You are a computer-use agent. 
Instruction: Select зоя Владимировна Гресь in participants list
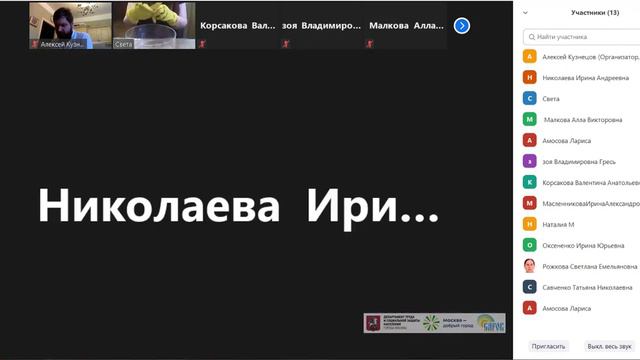click(580, 162)
